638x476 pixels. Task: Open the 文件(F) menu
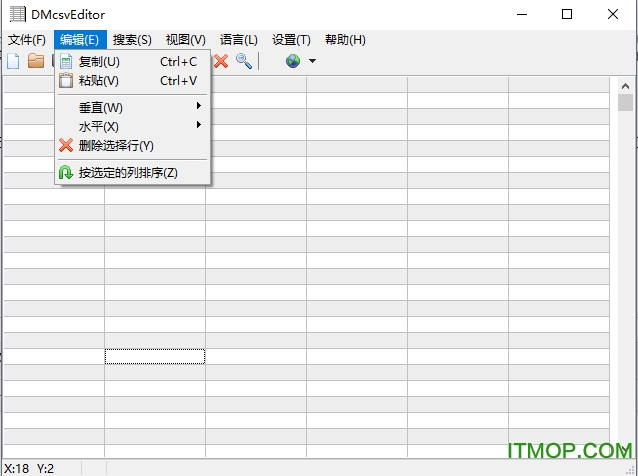pos(27,40)
